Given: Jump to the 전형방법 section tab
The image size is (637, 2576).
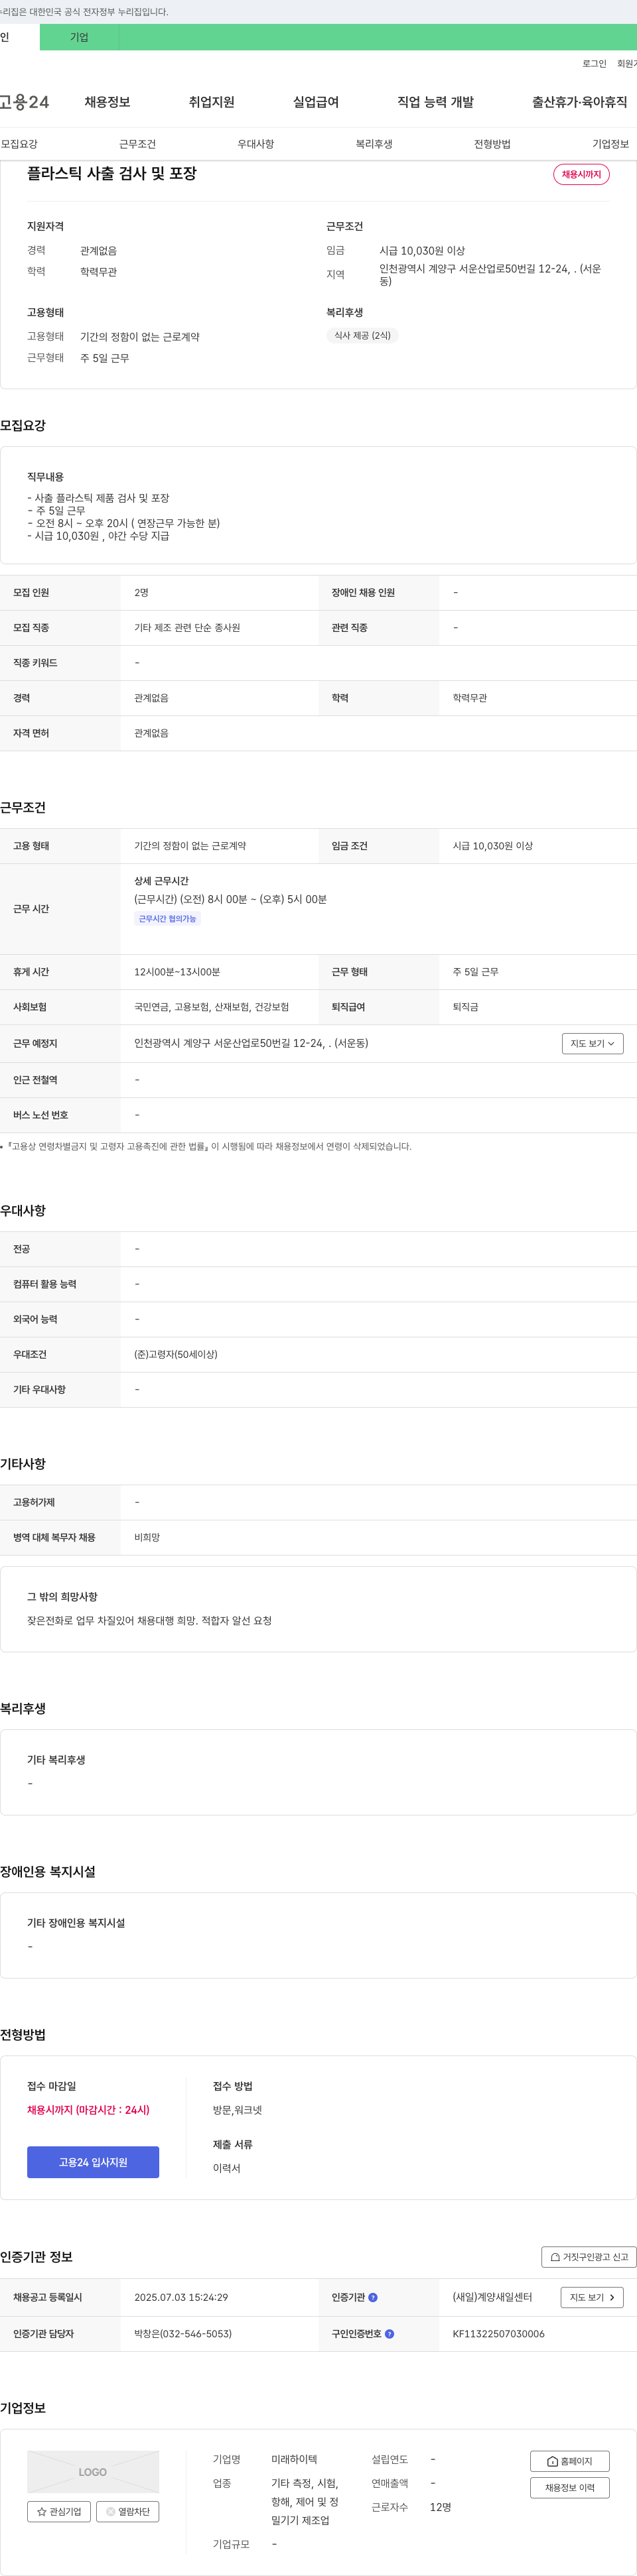Looking at the screenshot, I should coord(492,144).
